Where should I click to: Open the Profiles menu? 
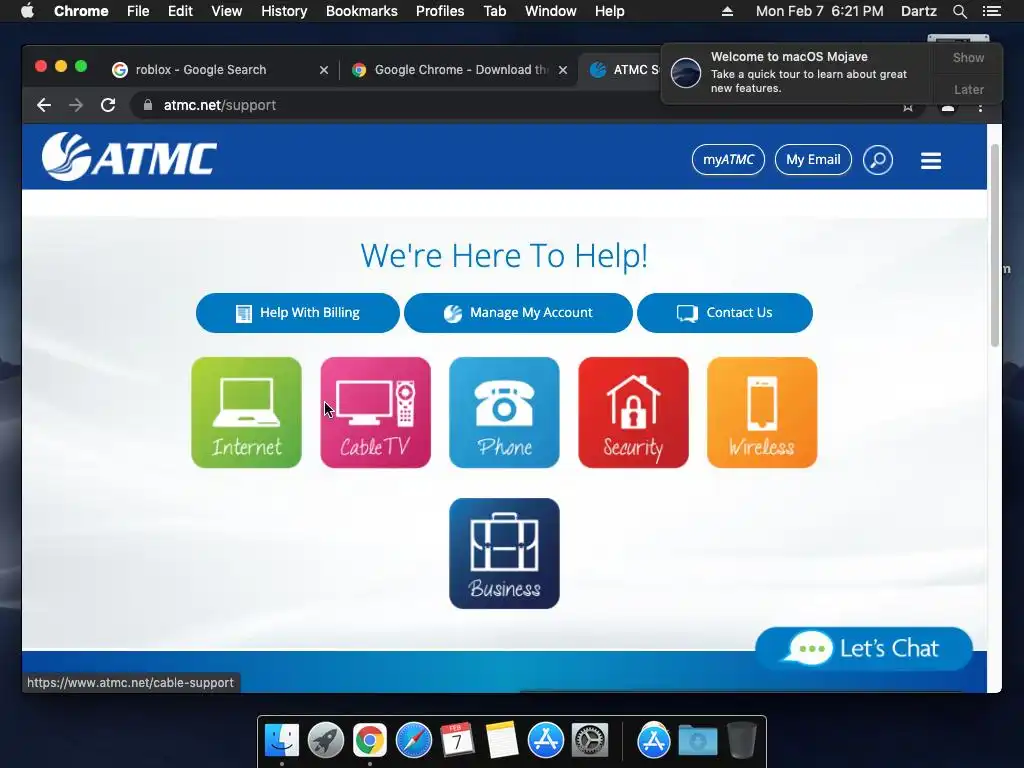440,11
